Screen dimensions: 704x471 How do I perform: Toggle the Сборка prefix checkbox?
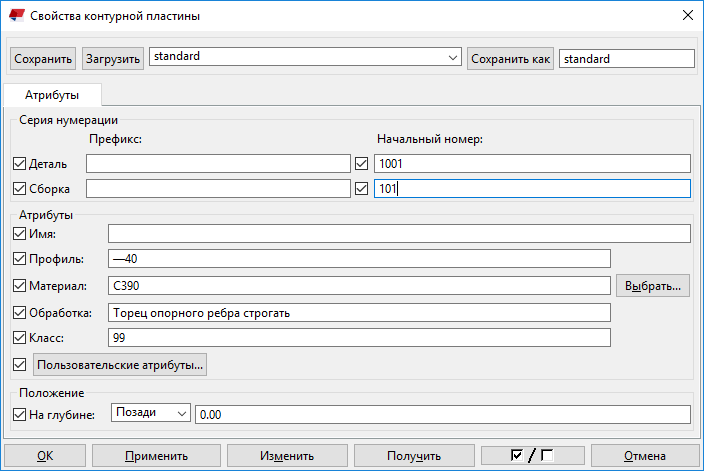click(x=20, y=188)
